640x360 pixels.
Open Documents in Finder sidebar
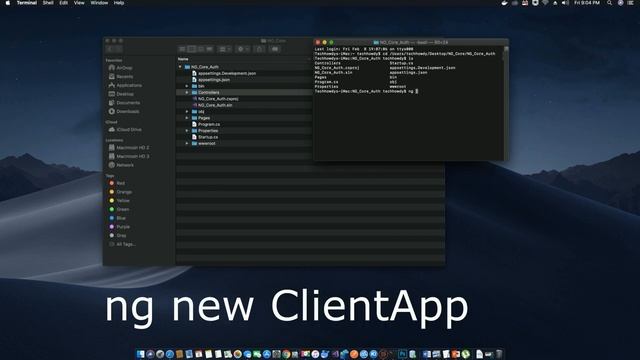coord(124,103)
